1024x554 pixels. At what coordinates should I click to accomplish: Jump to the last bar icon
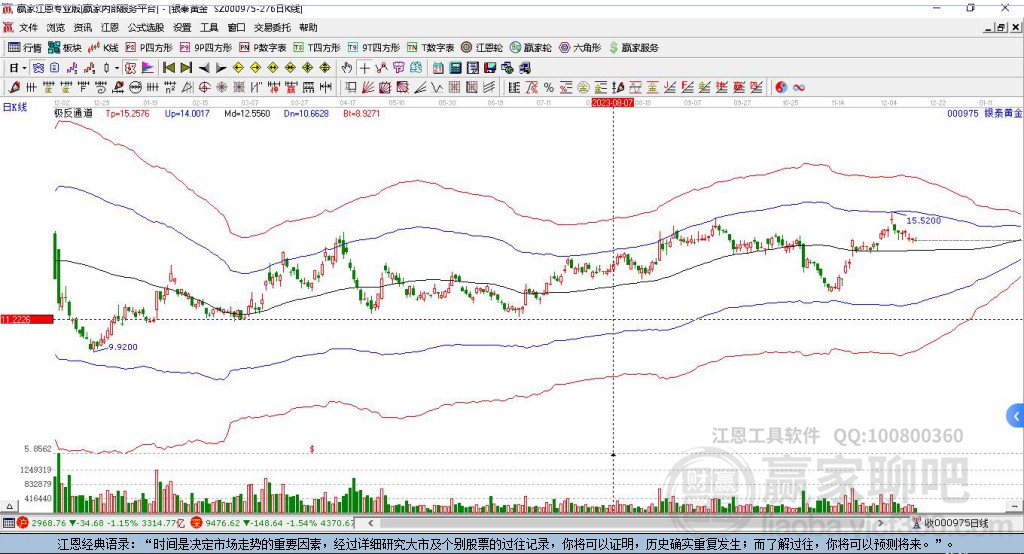pos(186,68)
